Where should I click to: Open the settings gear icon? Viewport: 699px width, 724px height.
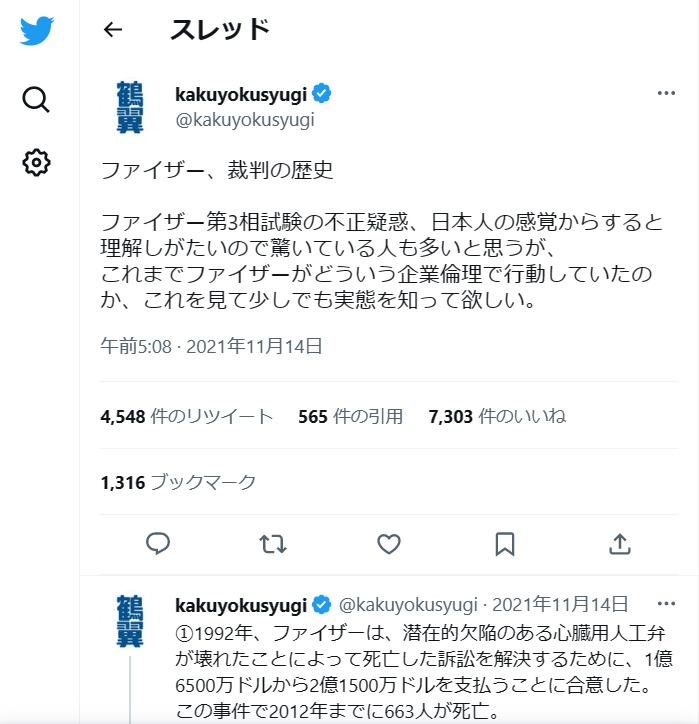pos(36,162)
